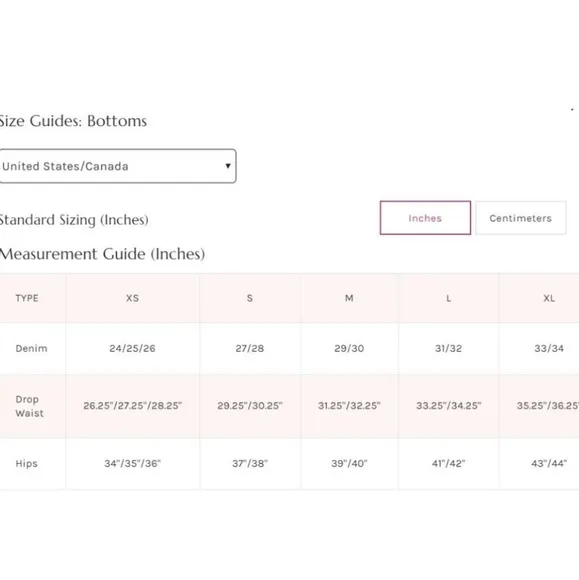Open the United States/Canada region dropdown

coord(117,166)
